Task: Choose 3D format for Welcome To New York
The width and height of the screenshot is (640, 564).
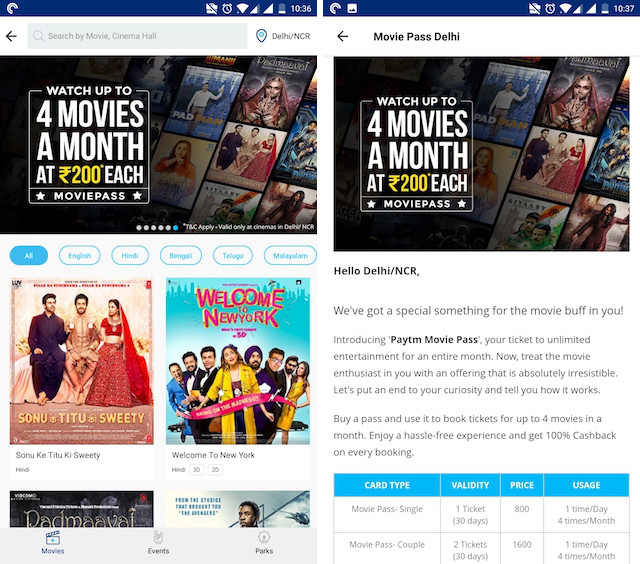Action: 196,470
